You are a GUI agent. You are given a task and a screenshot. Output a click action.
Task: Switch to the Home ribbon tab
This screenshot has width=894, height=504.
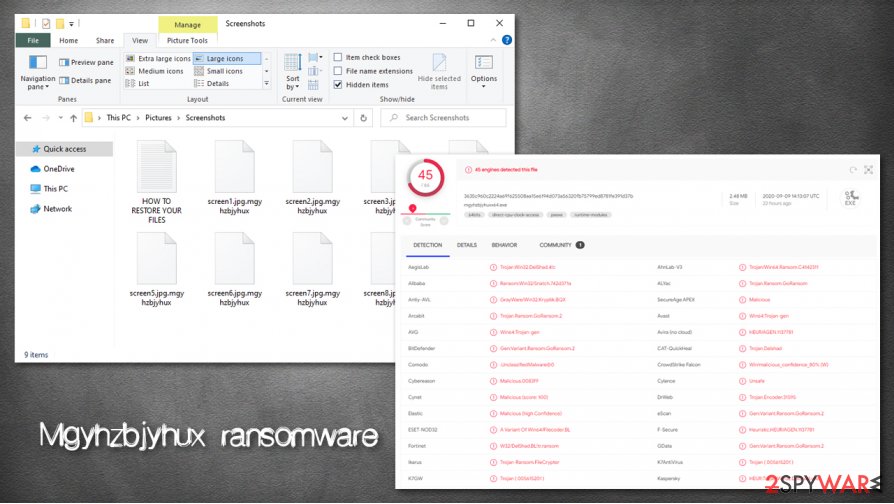pos(68,40)
